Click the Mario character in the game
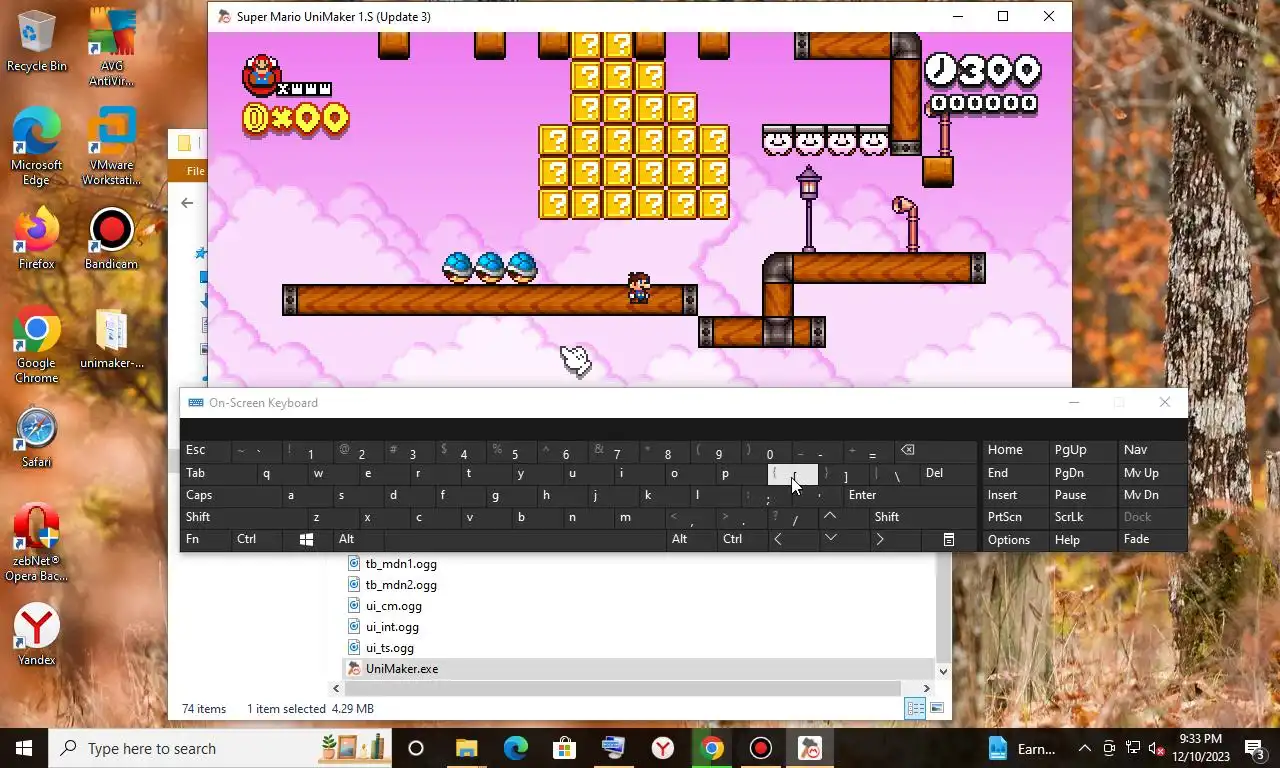Screen dimensions: 1280x768 click(x=639, y=287)
